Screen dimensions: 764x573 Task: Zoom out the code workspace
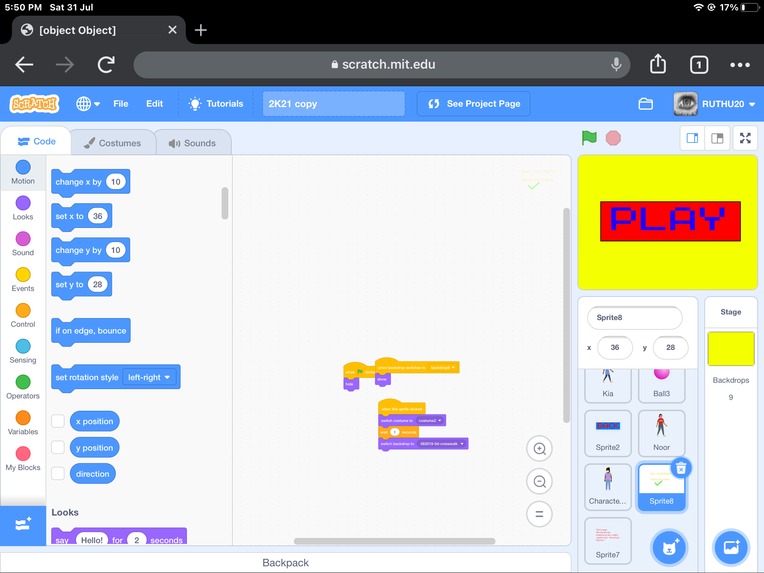(539, 481)
